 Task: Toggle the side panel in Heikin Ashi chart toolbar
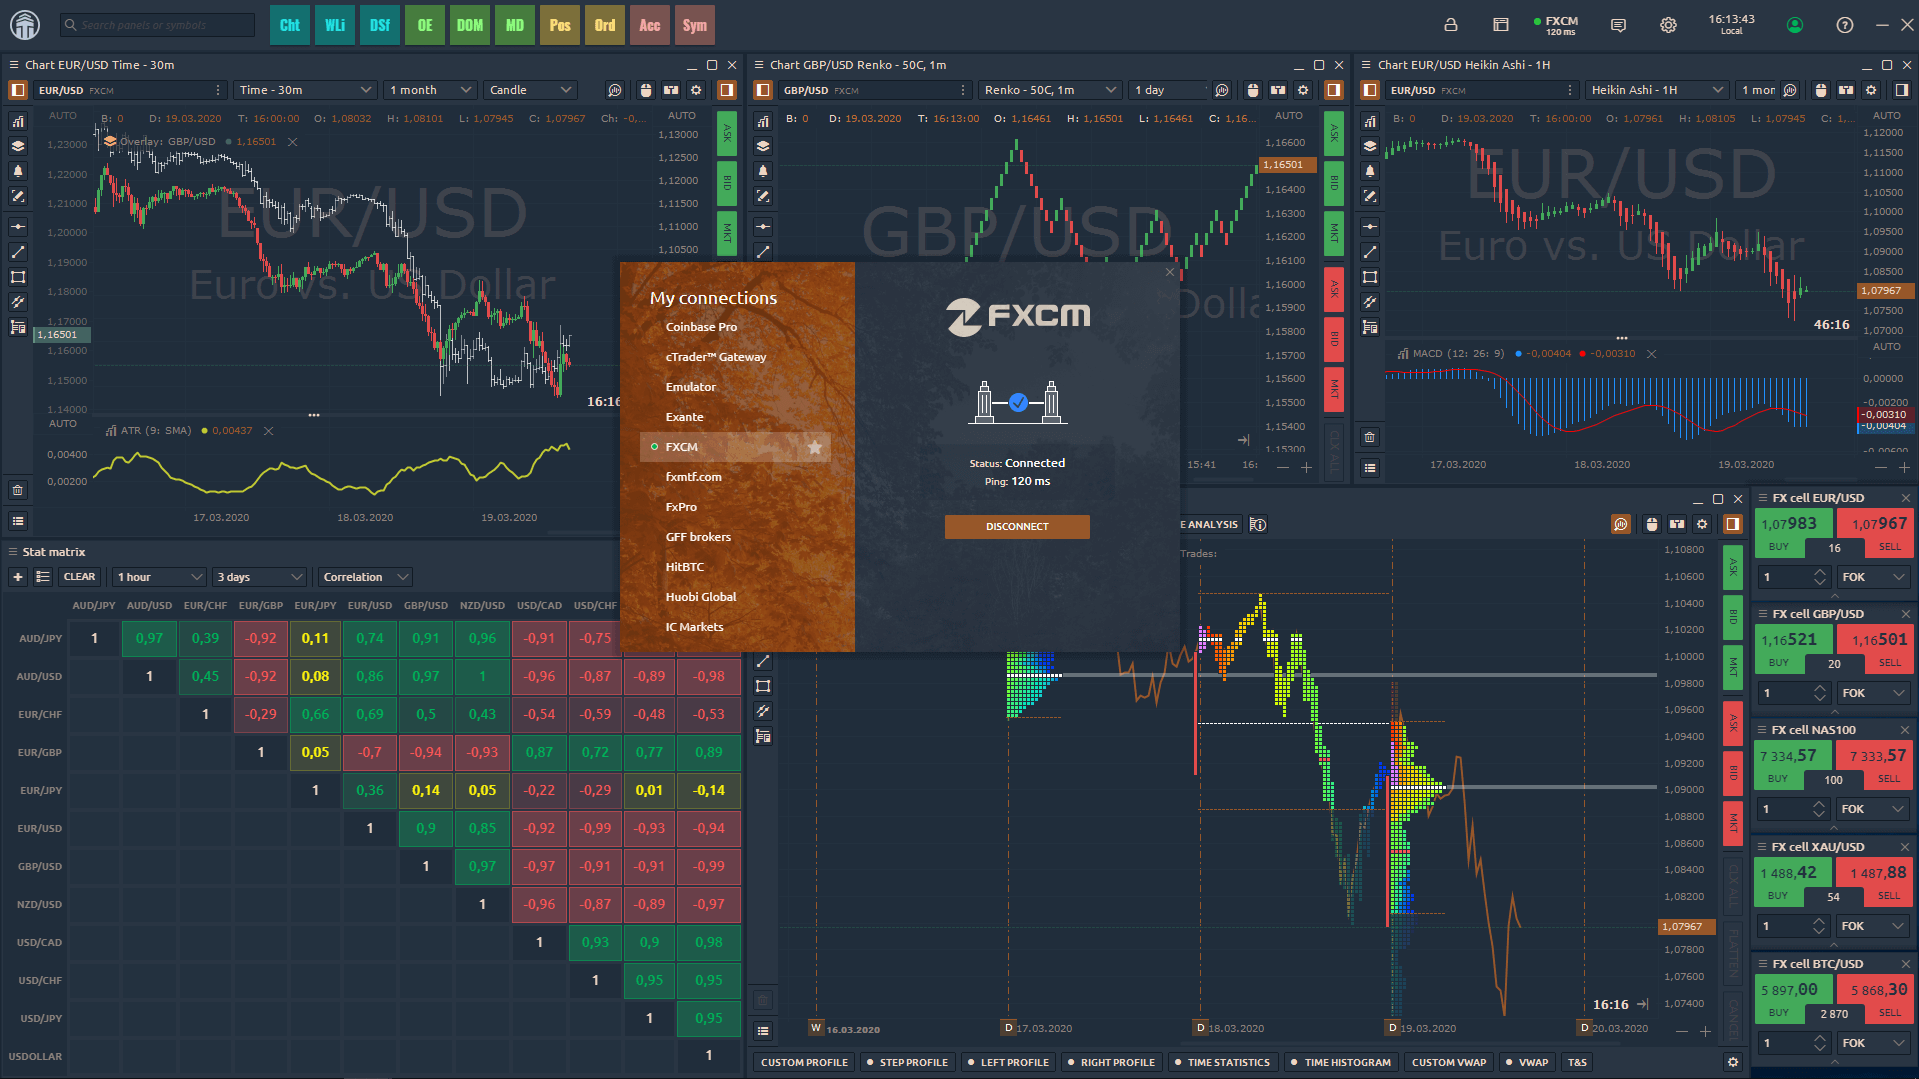(x=1902, y=90)
